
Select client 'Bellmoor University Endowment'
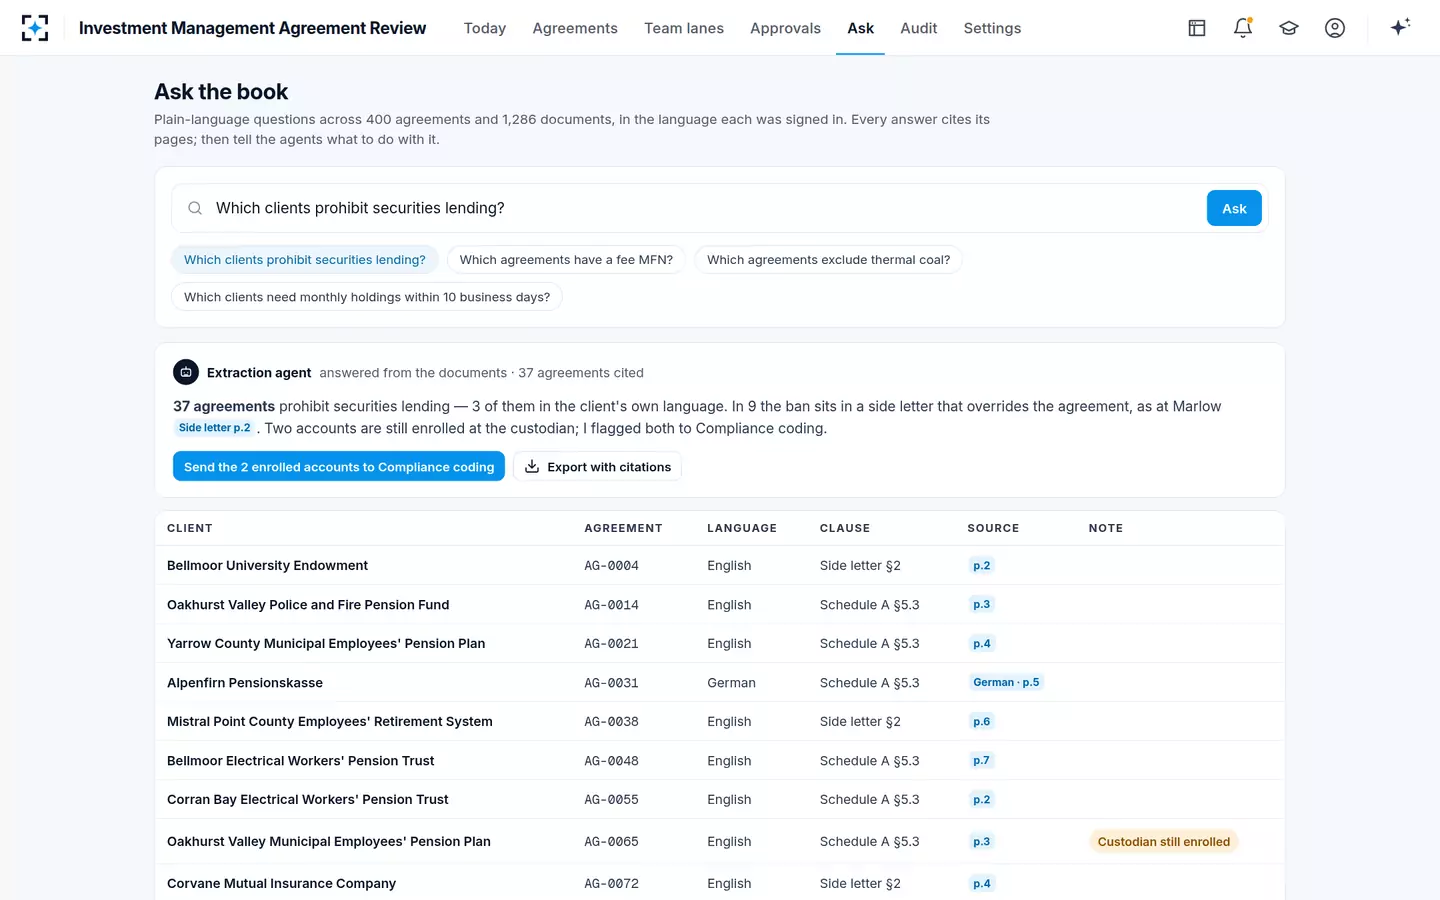(x=267, y=566)
